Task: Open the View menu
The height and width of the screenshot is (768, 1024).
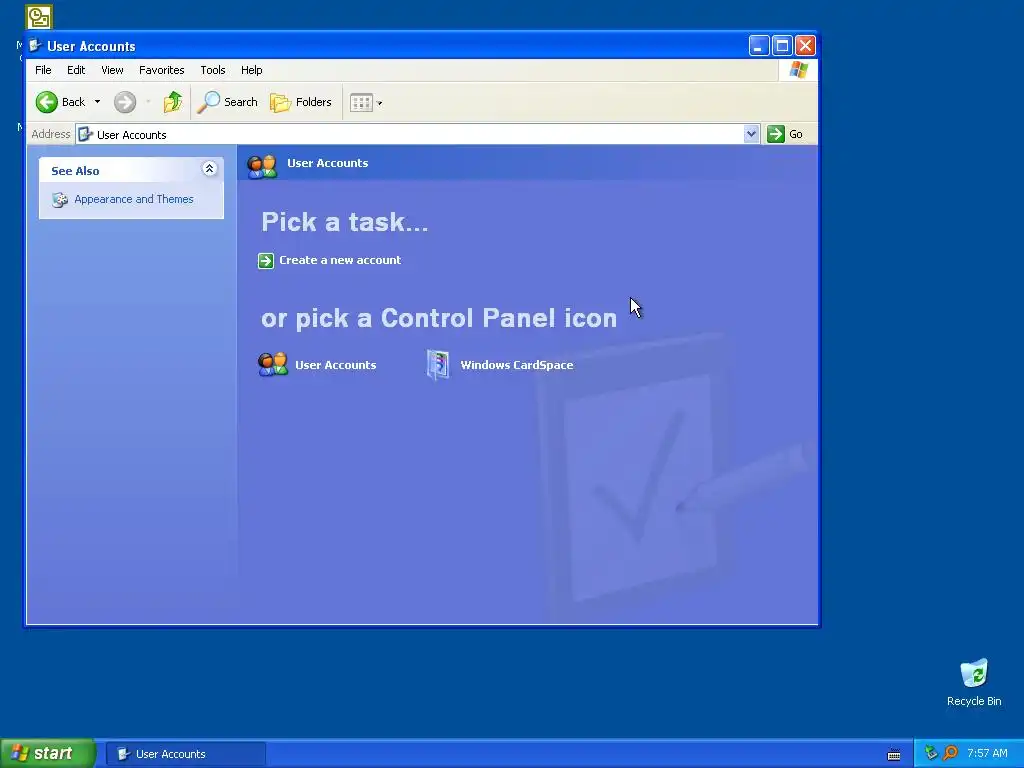Action: (x=112, y=70)
